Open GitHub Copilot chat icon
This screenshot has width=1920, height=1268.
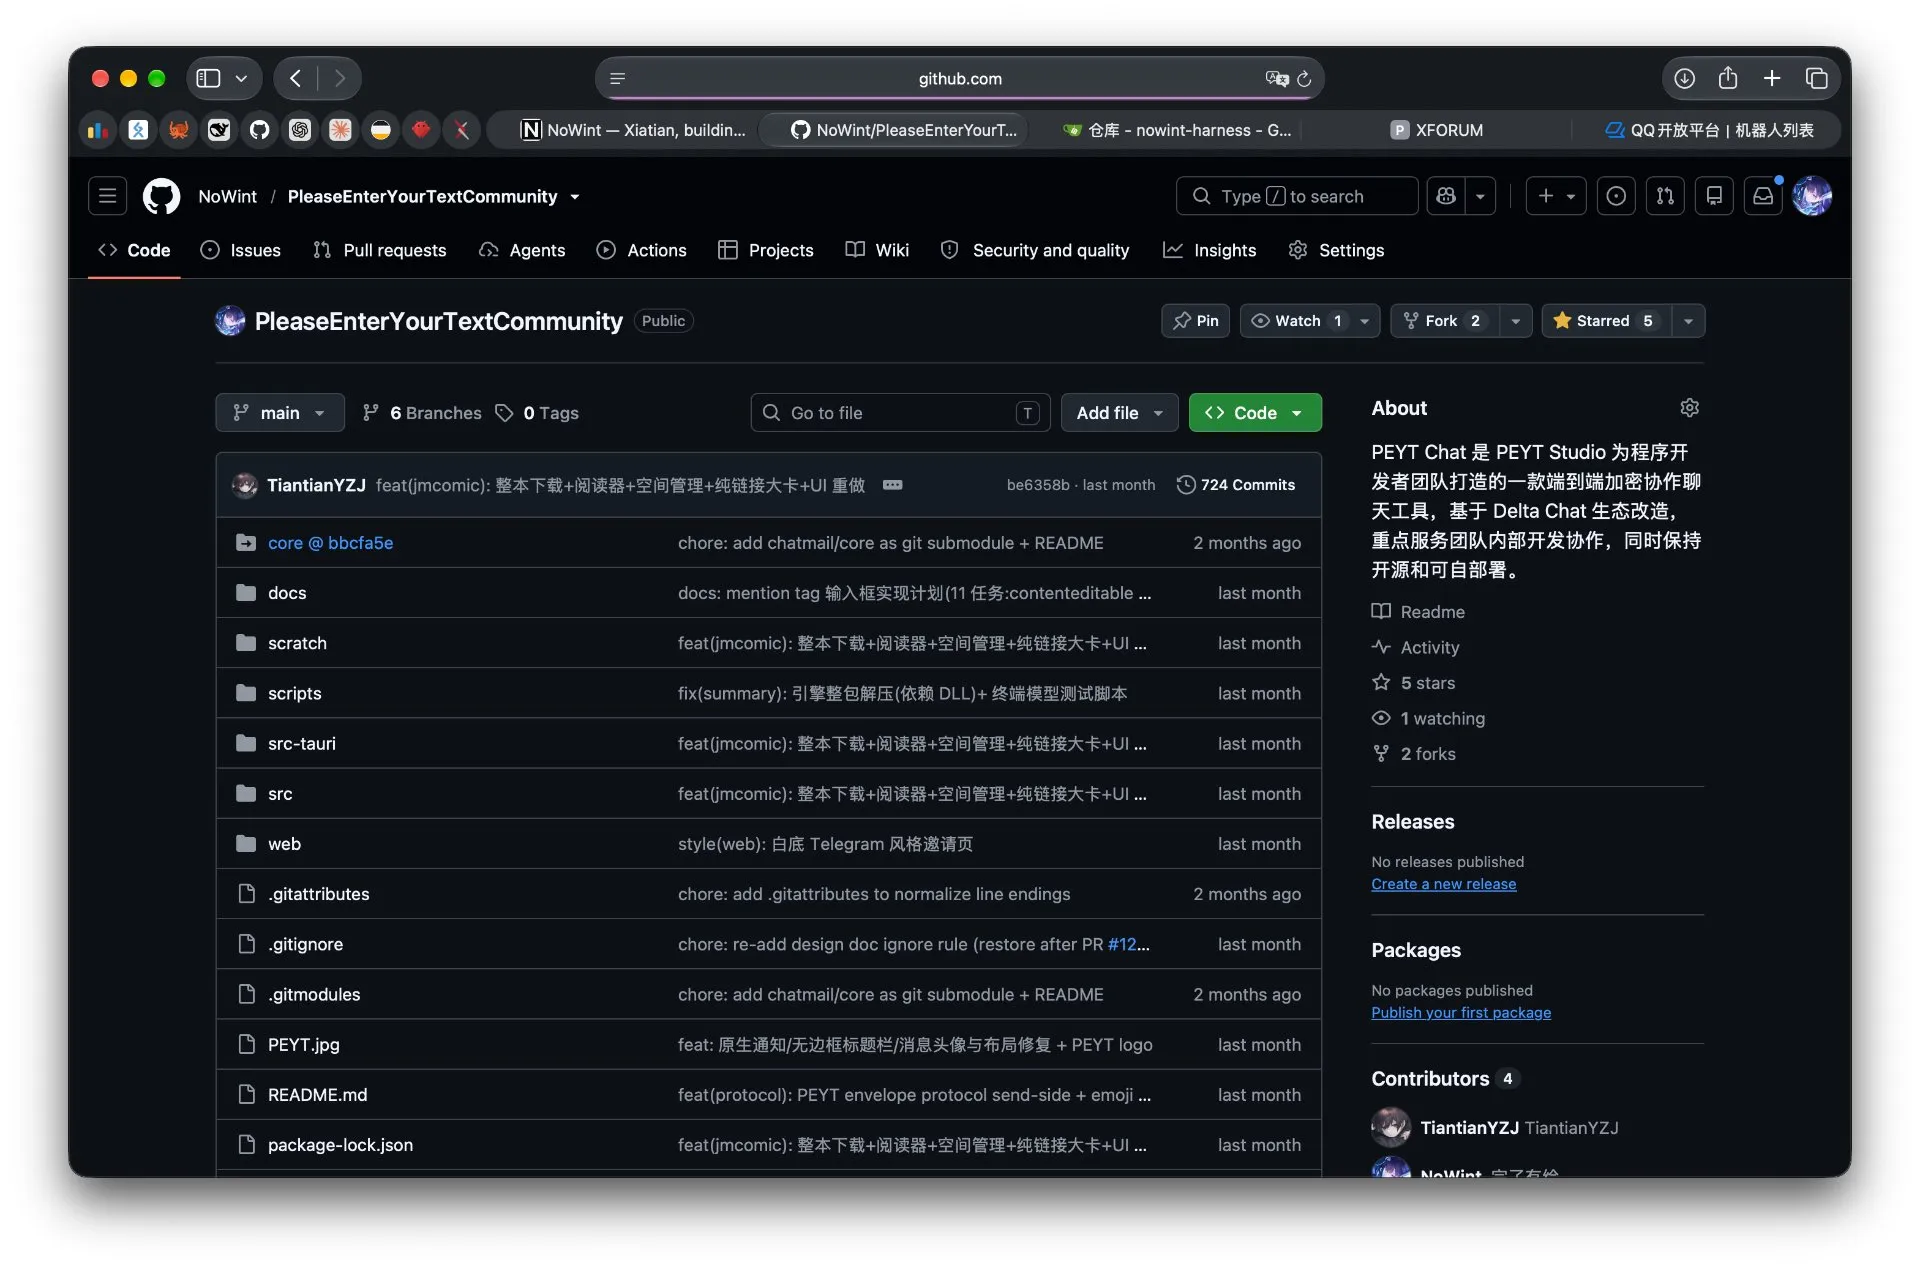click(x=1446, y=196)
